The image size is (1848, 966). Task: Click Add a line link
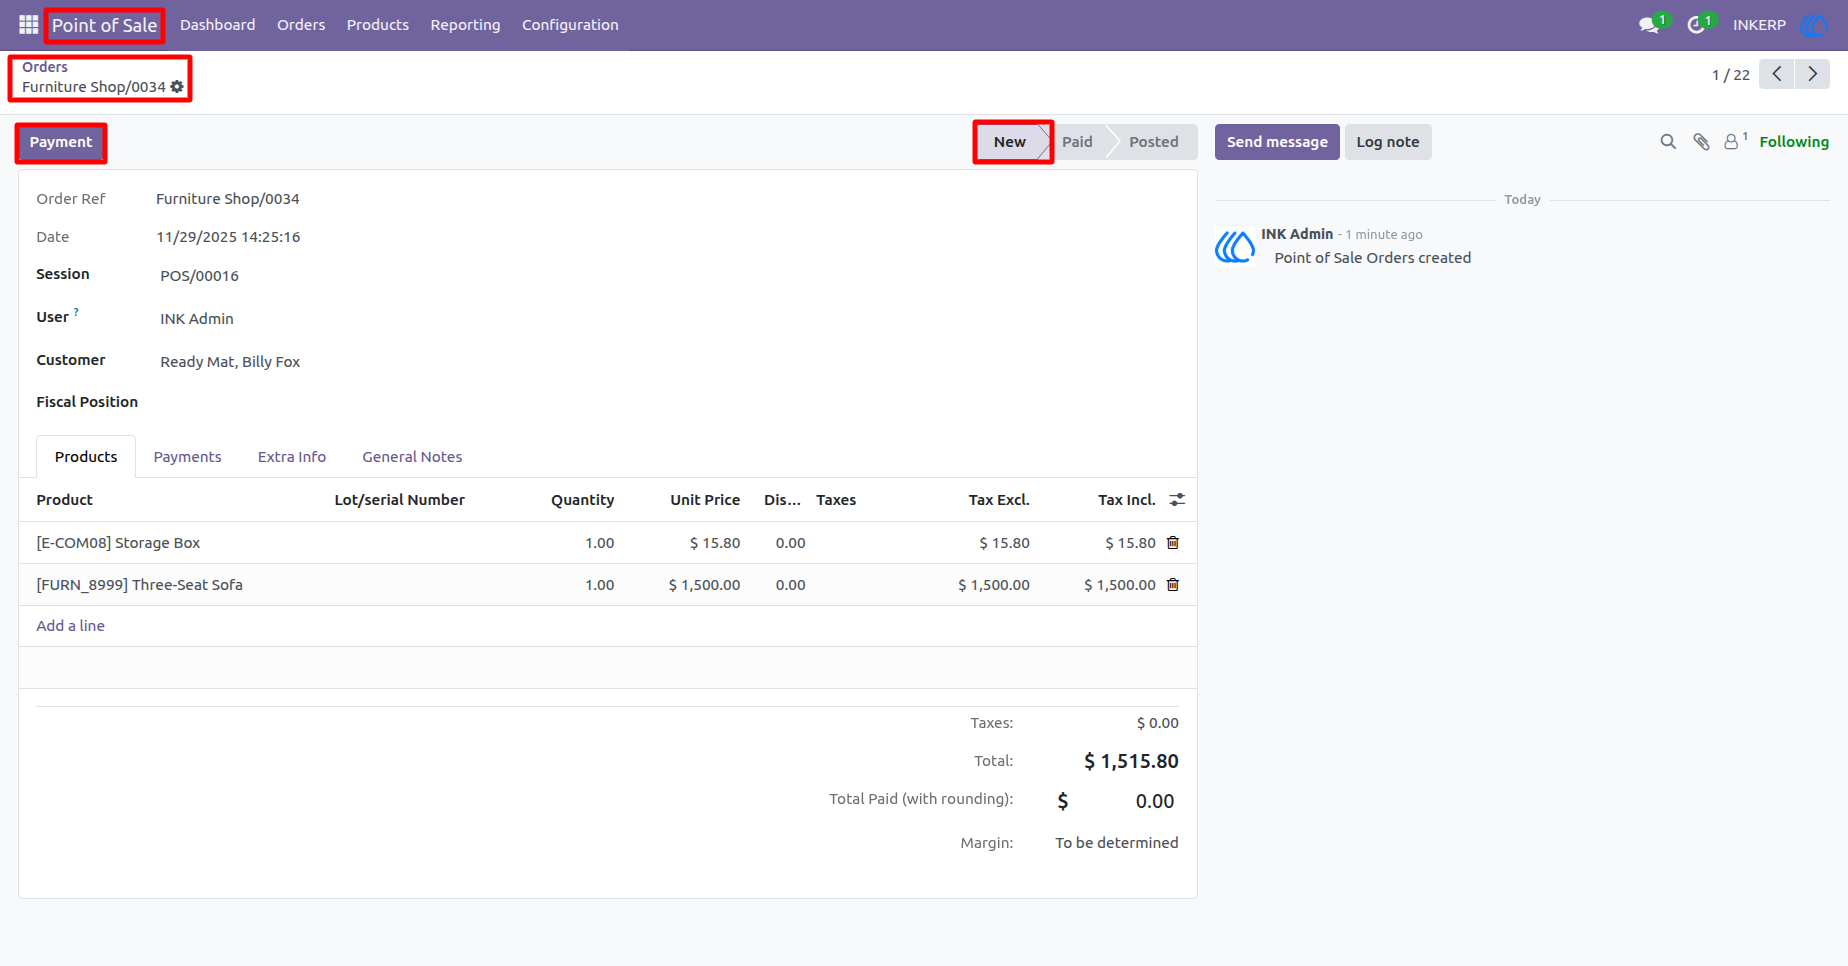71,626
